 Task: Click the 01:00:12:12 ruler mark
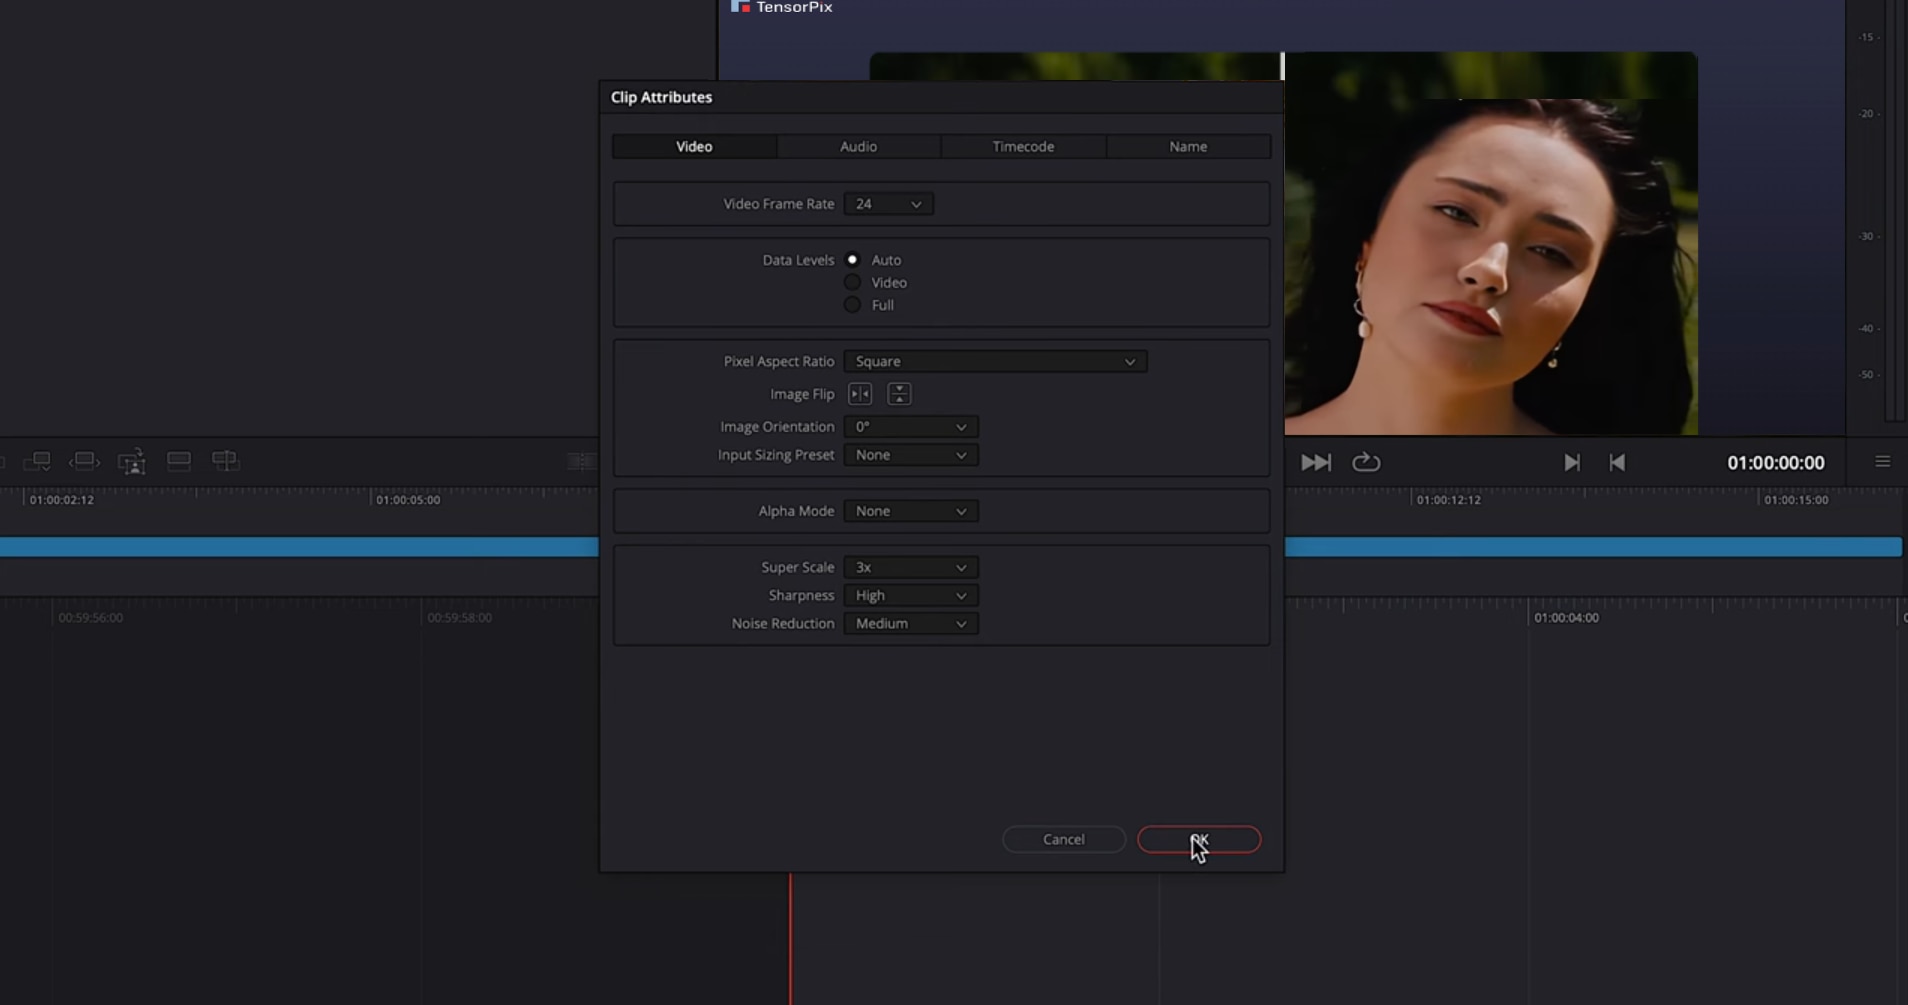1448,500
